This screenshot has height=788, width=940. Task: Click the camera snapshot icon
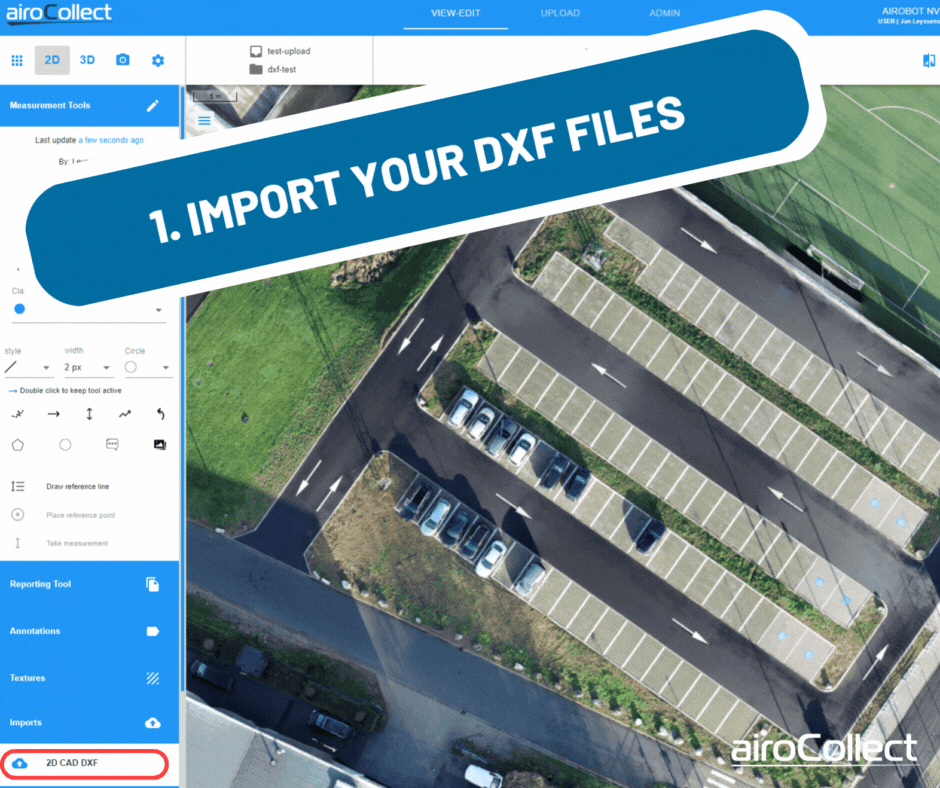click(122, 60)
